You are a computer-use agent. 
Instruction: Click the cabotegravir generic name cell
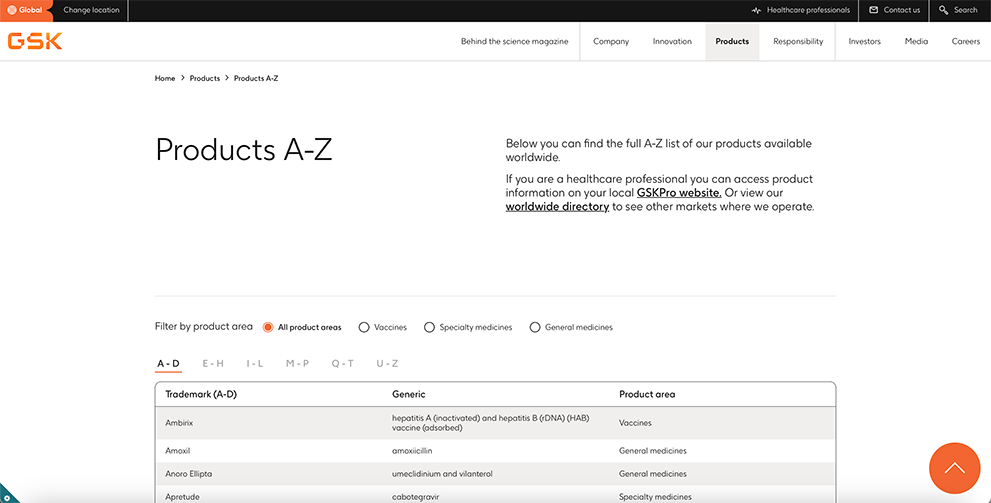pos(415,497)
